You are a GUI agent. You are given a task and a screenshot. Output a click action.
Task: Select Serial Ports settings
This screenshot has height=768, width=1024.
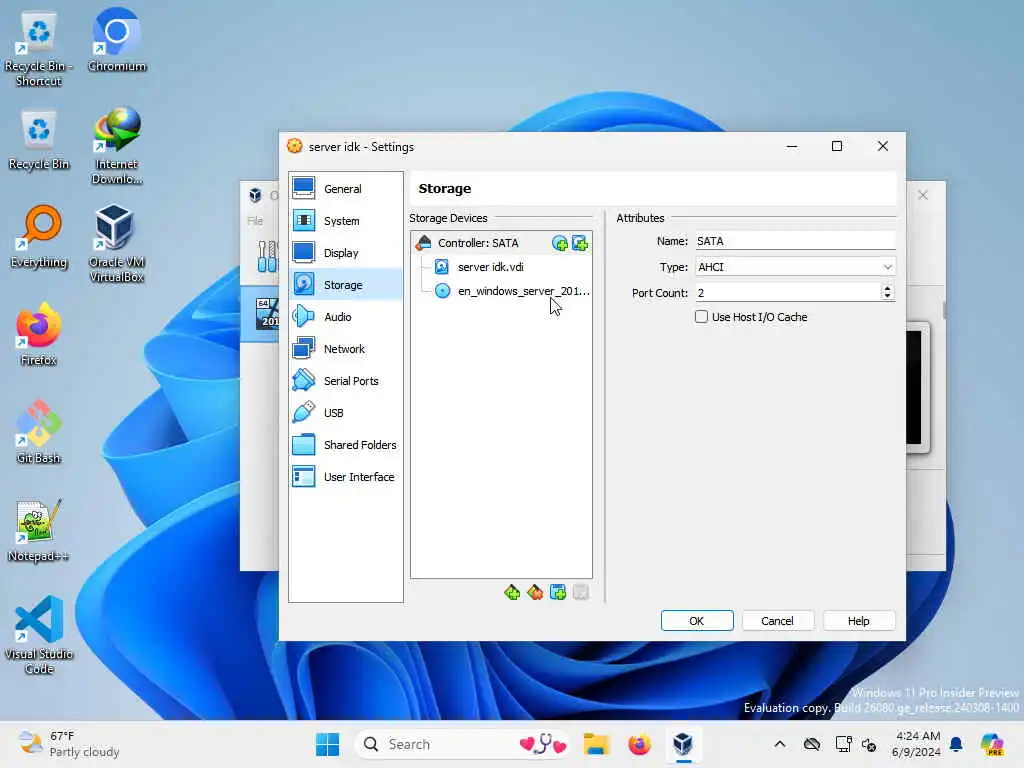345,381
